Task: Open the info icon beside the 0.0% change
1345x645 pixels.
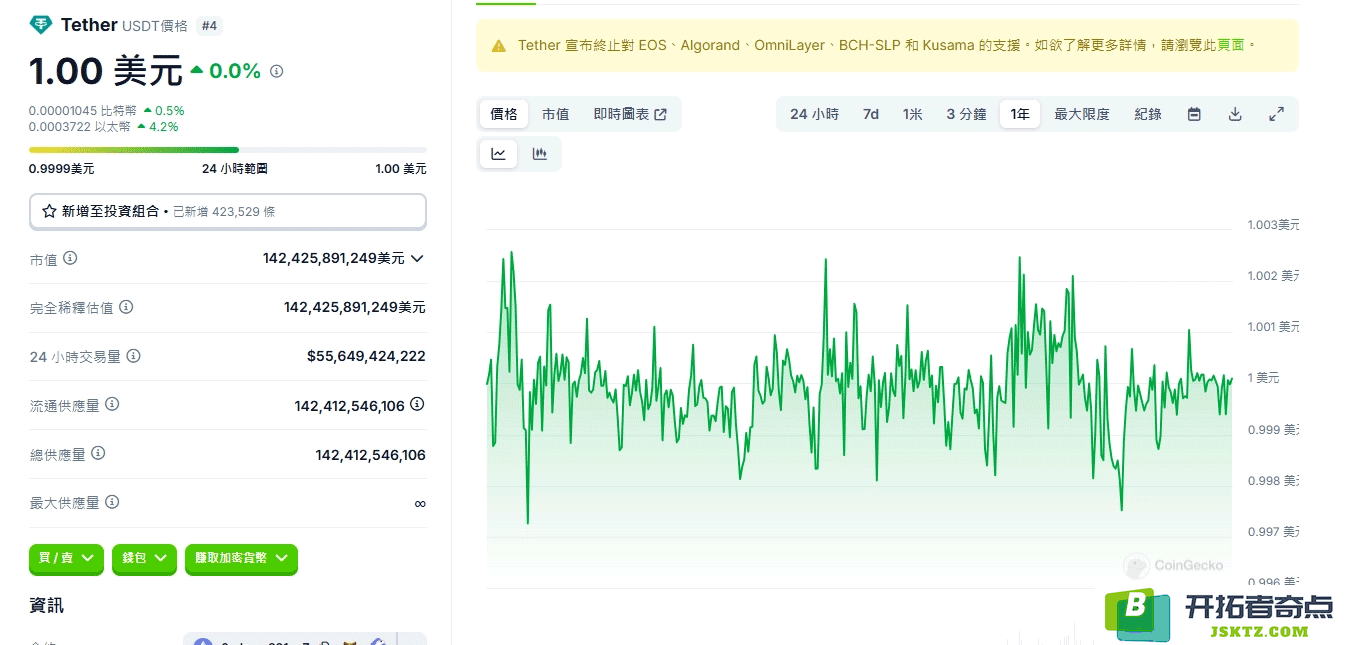Action: [x=277, y=71]
